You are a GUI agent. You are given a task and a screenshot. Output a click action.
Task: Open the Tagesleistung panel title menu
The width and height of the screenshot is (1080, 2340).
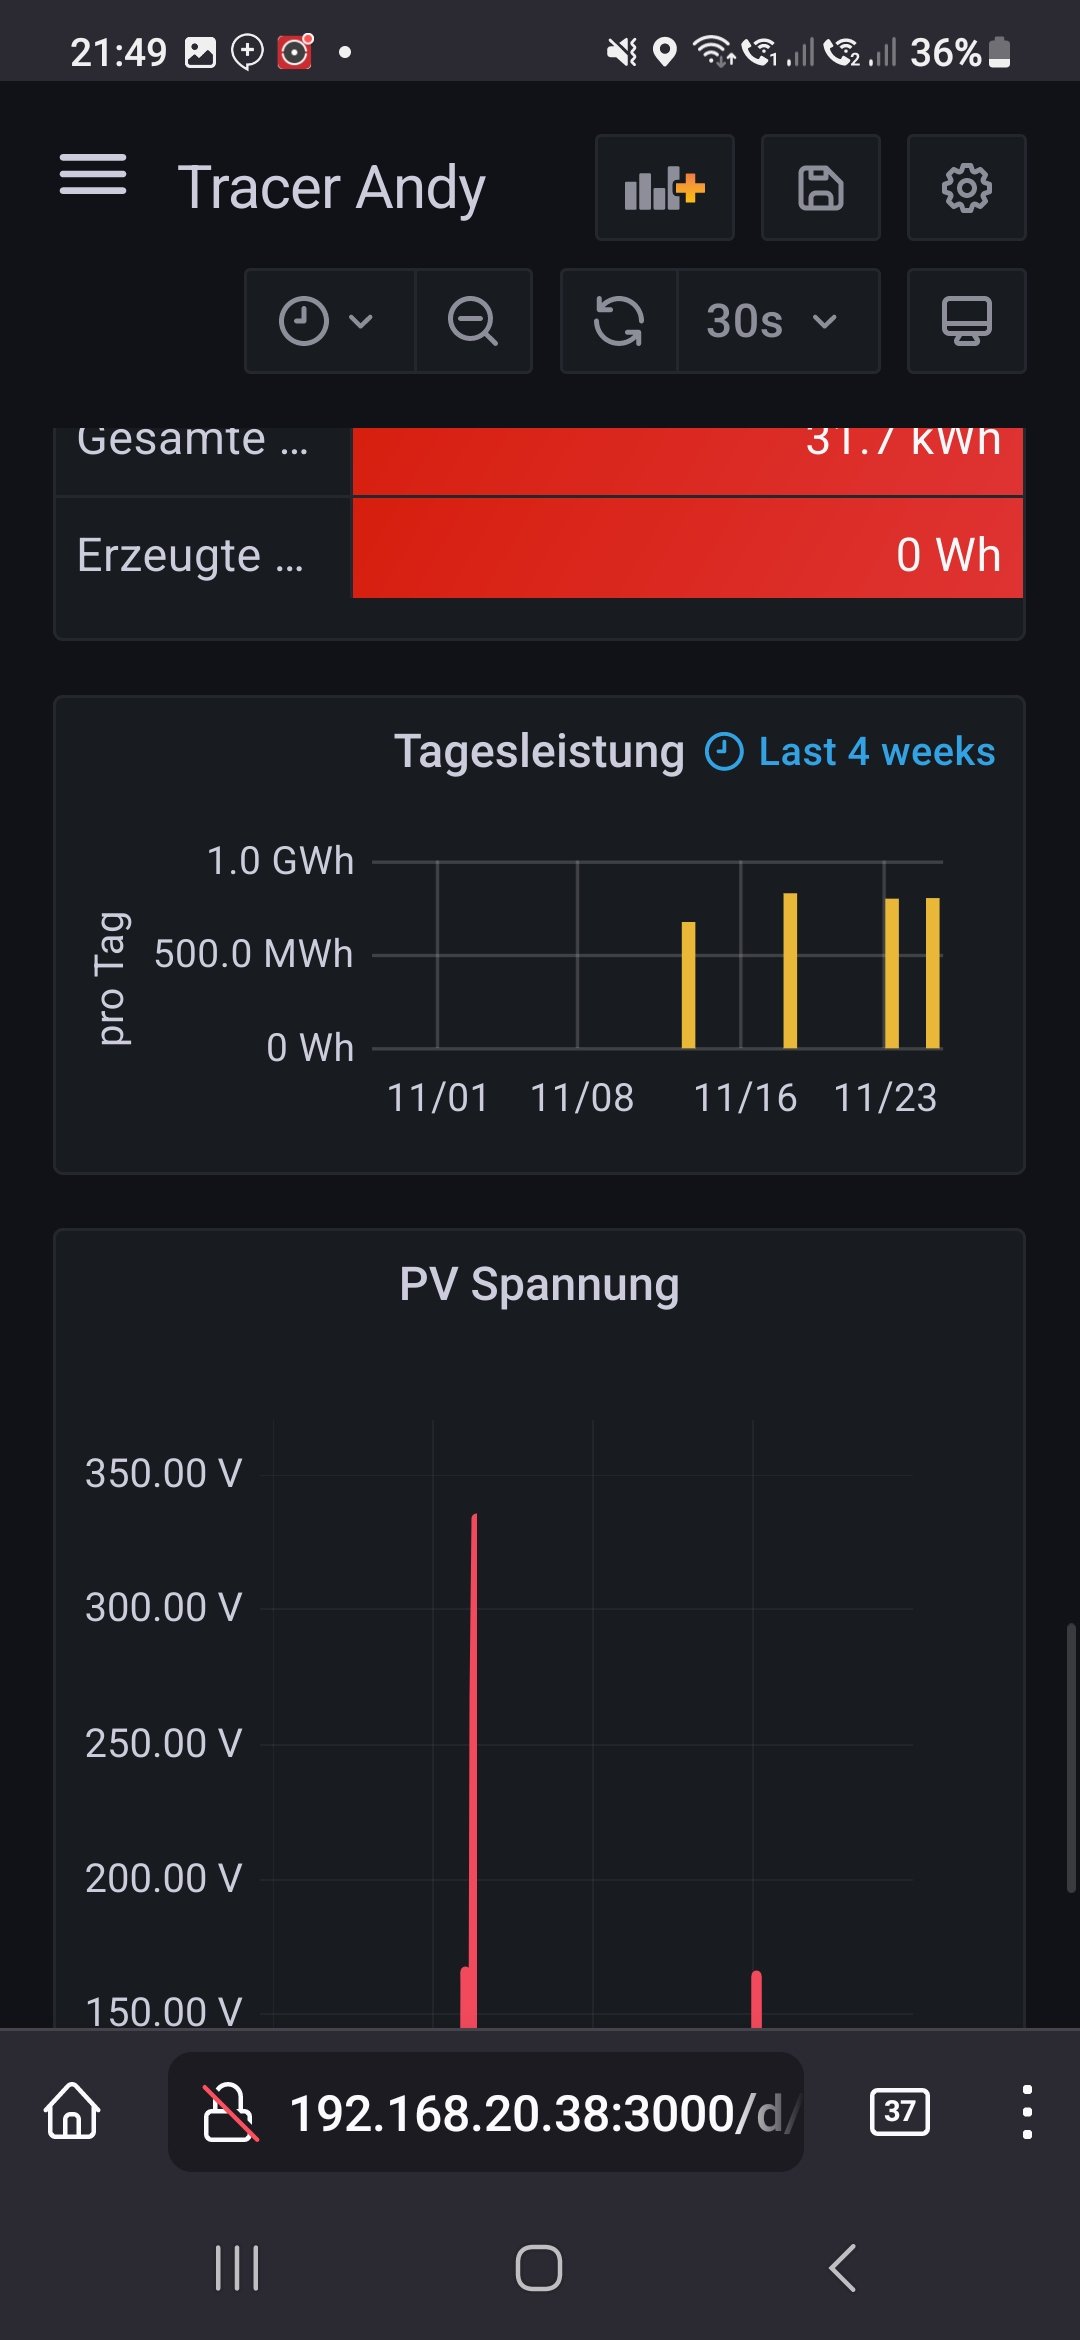[x=539, y=752]
